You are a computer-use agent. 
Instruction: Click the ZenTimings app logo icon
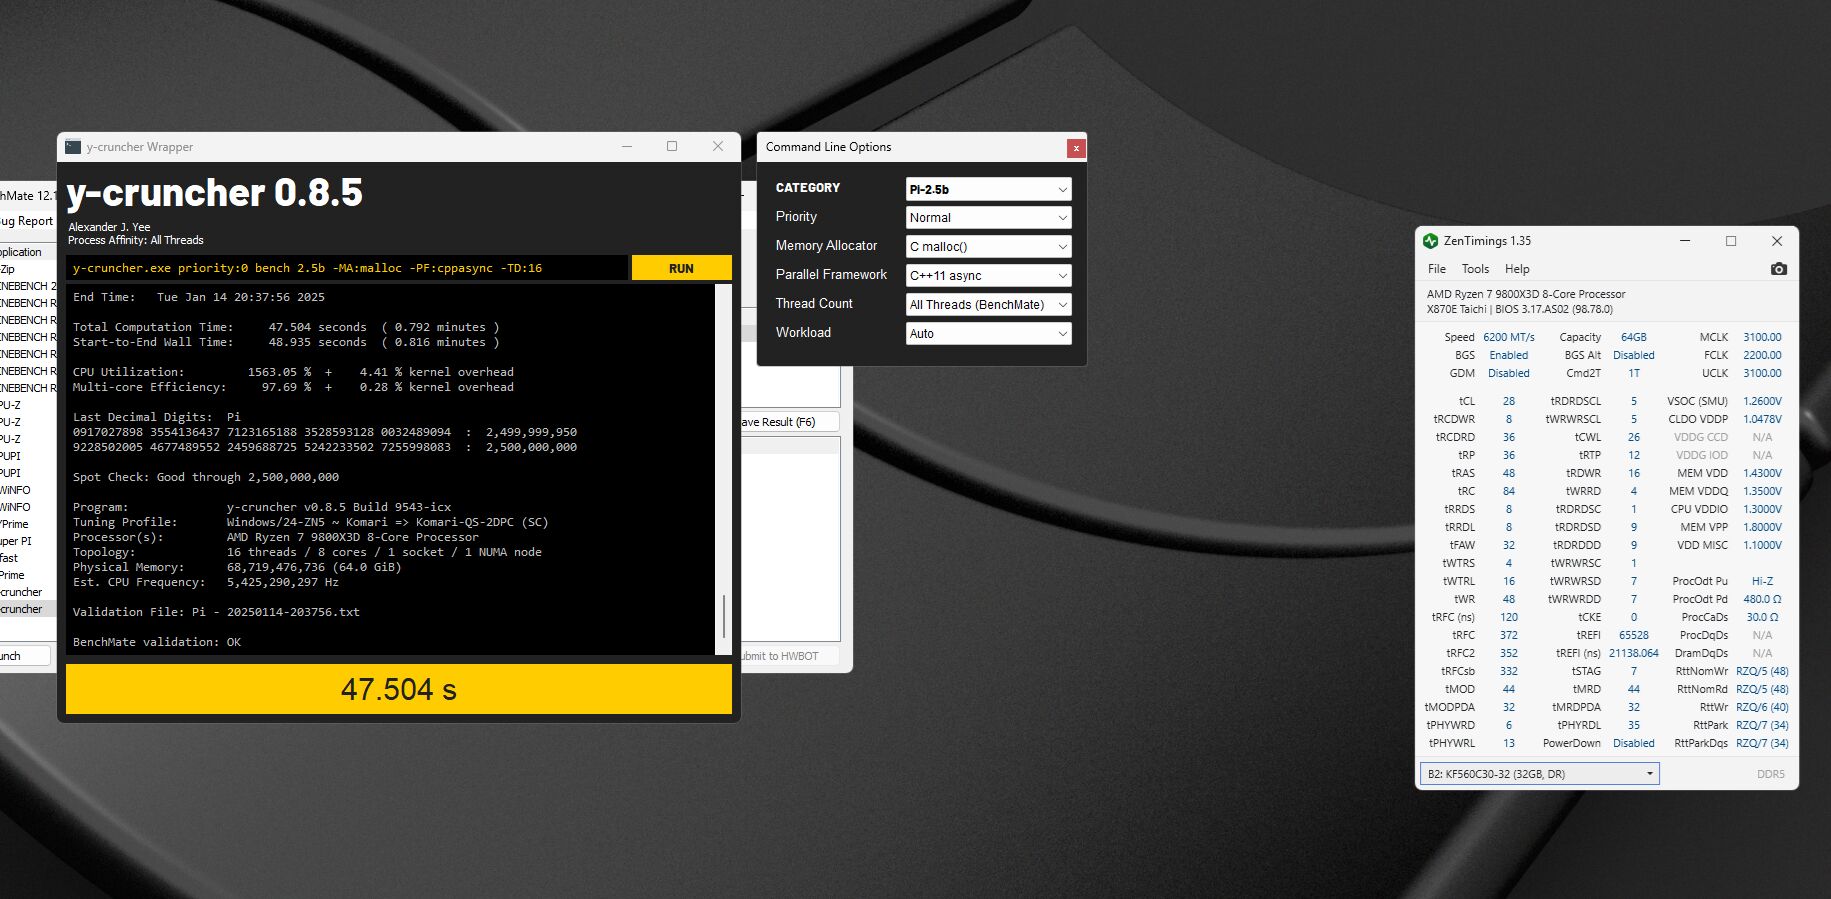click(x=1430, y=241)
